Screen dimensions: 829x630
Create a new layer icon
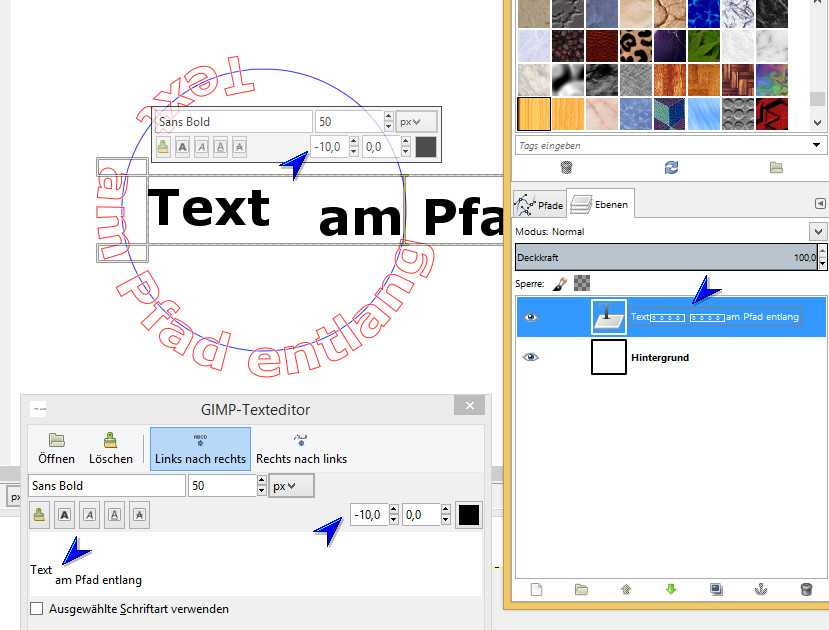537,589
